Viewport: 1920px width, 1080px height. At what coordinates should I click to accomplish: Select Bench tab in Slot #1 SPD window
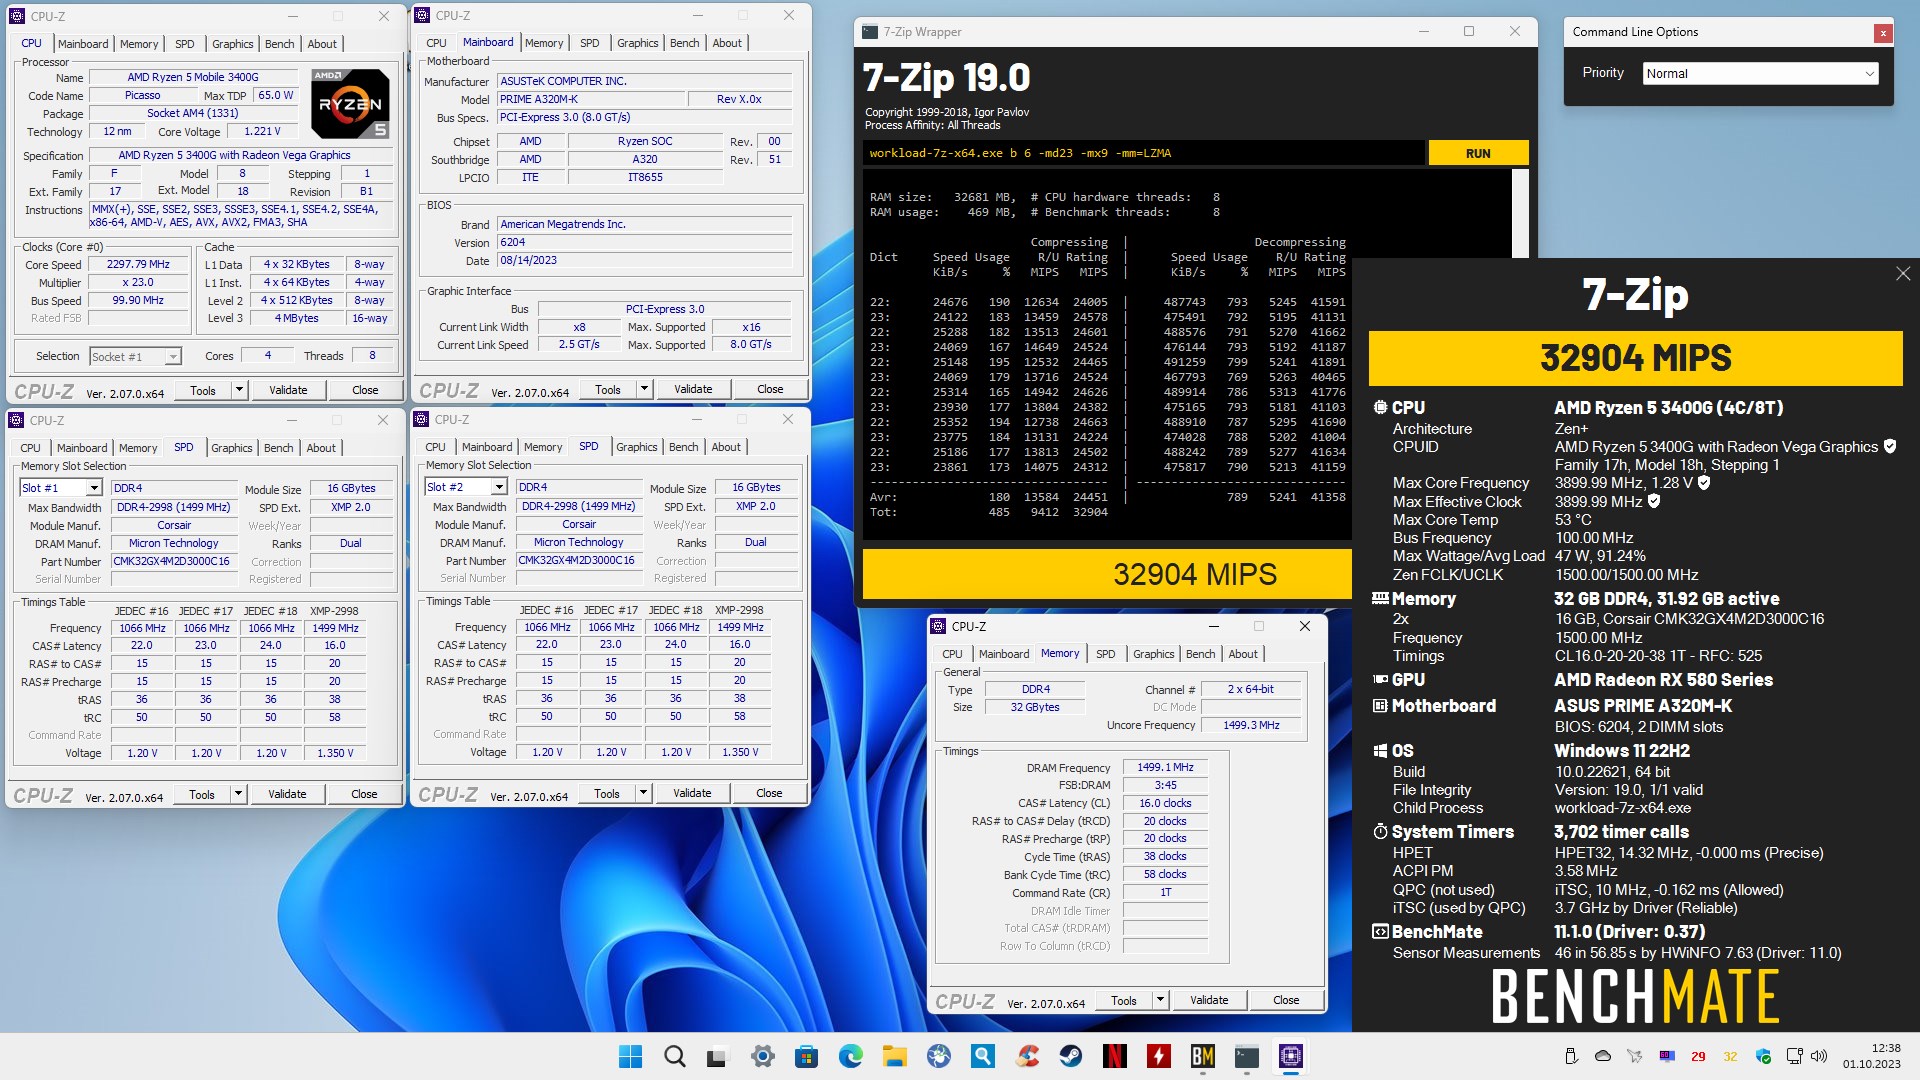pos(279,448)
